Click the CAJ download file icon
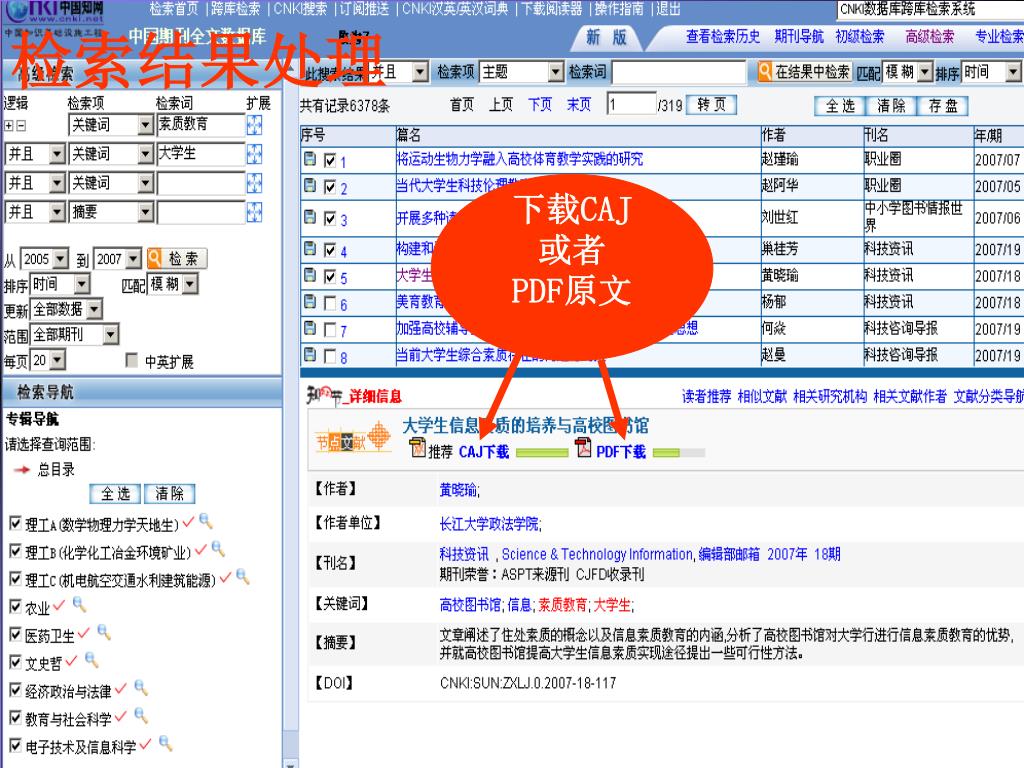This screenshot has height=768, width=1024. pyautogui.click(x=417, y=449)
